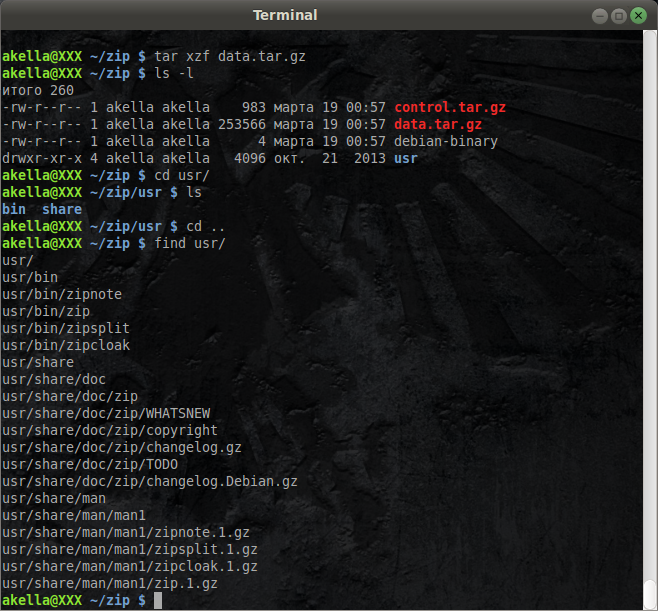Click the usr/share/man line
Image resolution: width=658 pixels, height=611 pixels.
[x=54, y=499]
